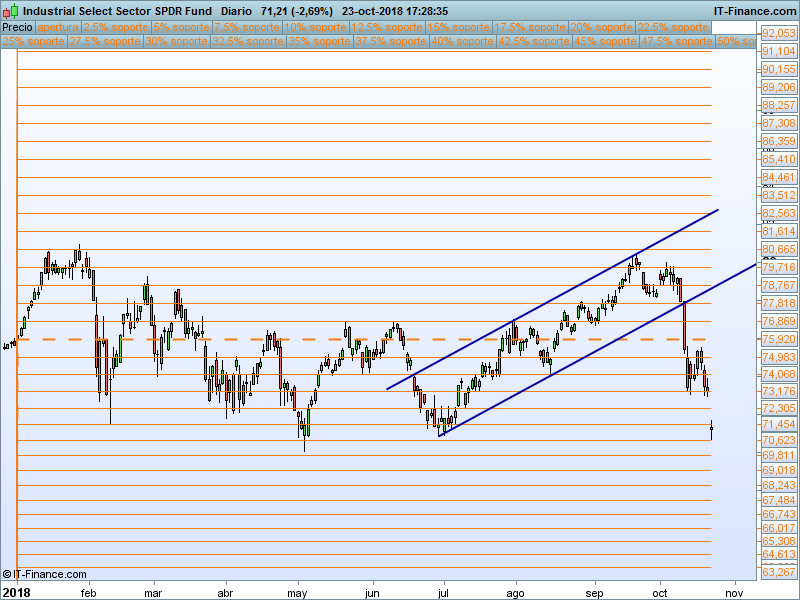Select the dashed orange apertura line
The height and width of the screenshot is (600, 800).
(364, 339)
